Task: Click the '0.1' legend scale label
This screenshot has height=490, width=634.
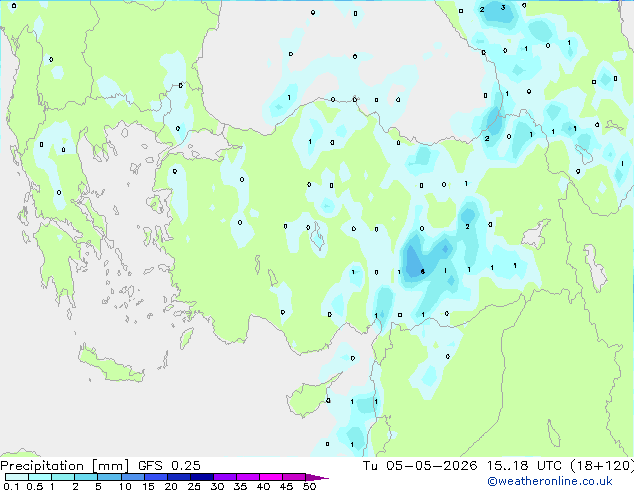Action: tap(11, 486)
